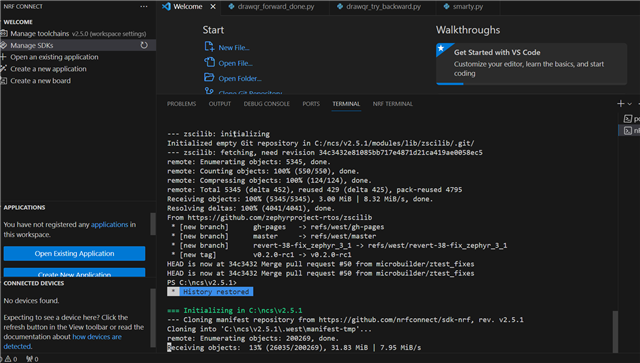Click Open File... link

point(236,63)
